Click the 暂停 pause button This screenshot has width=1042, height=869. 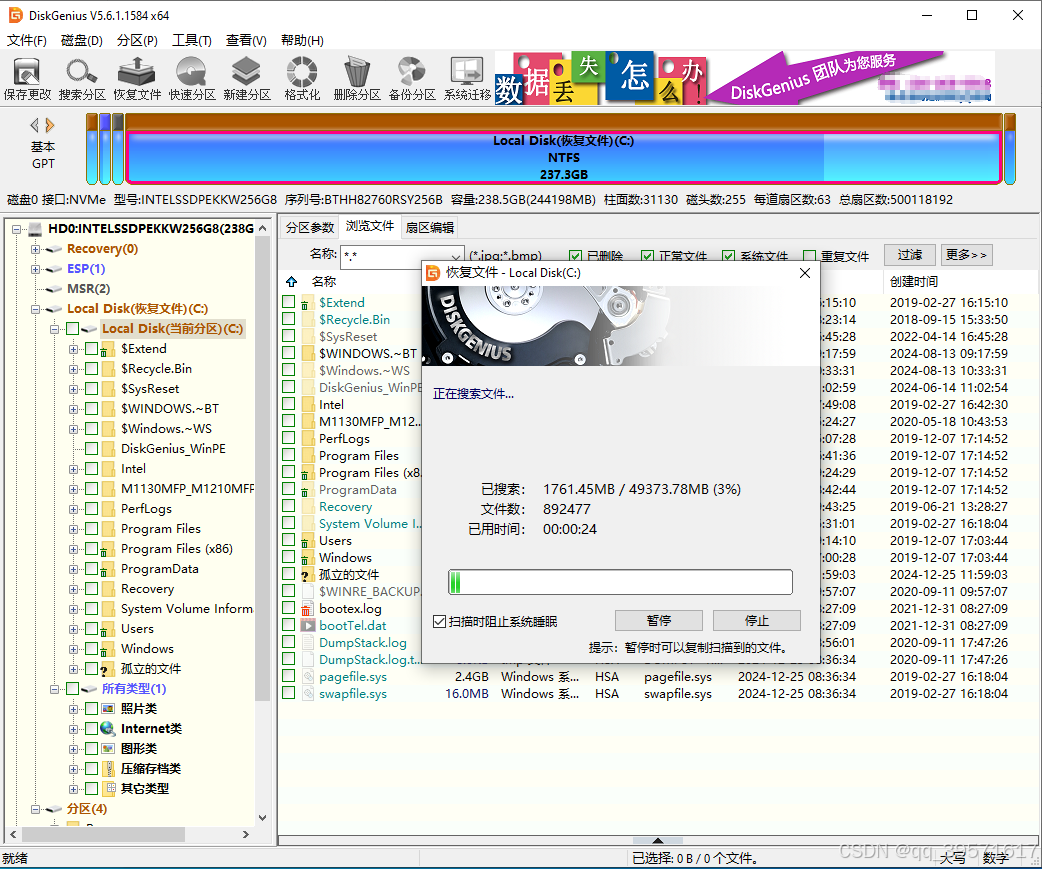(659, 621)
